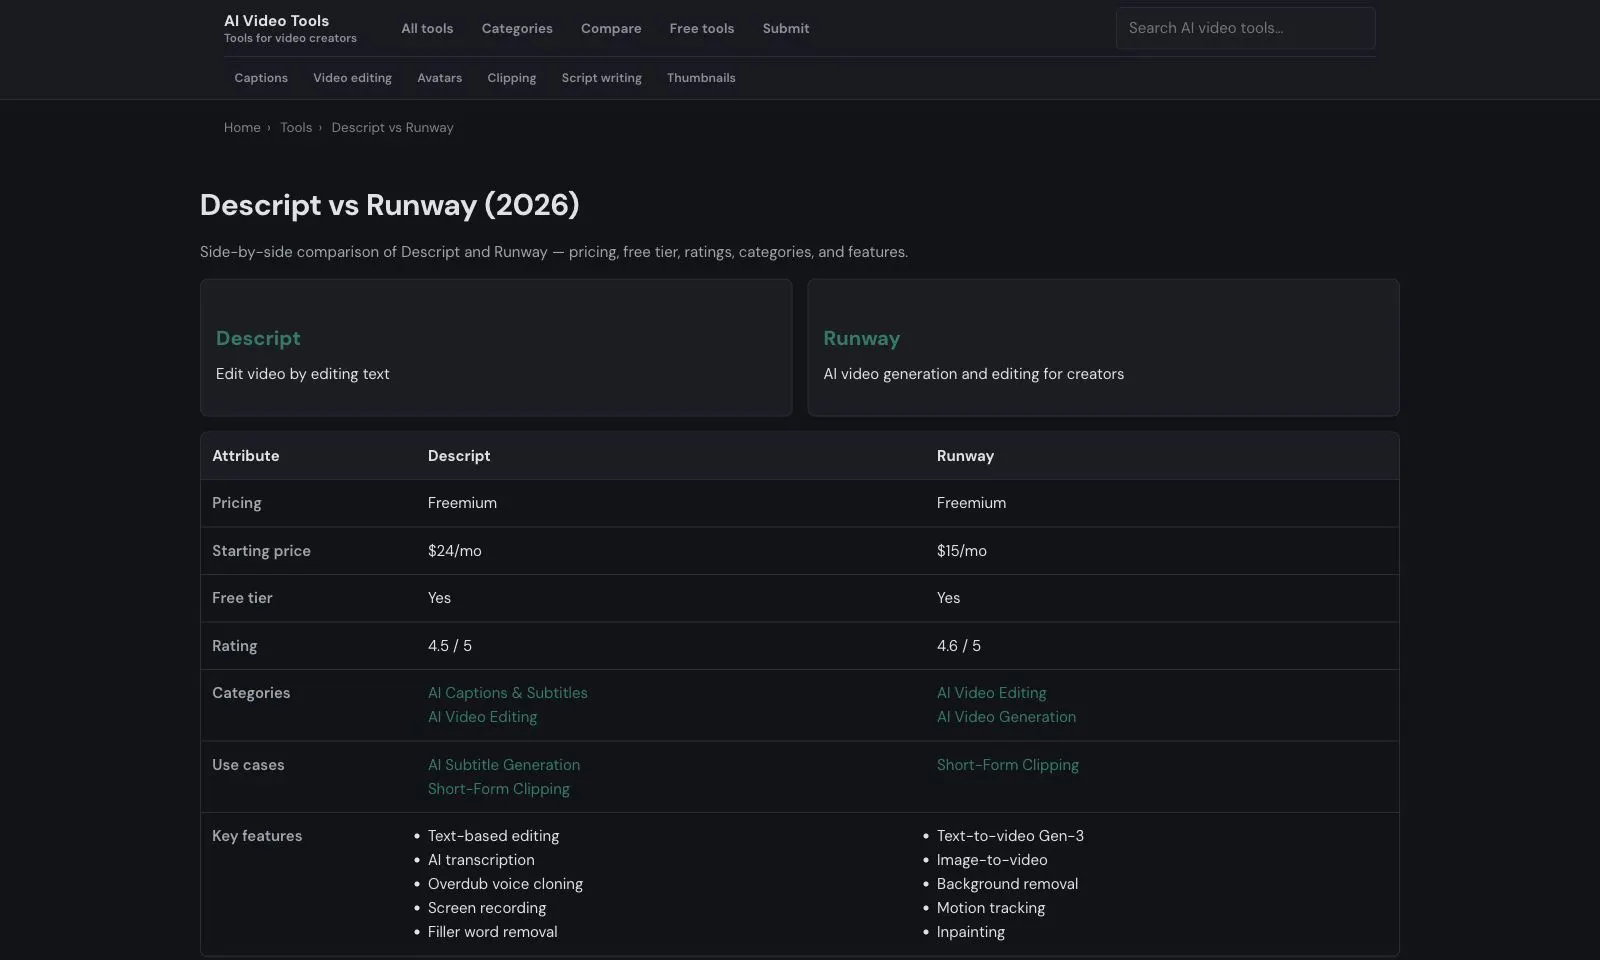Go to Categories in the top nav
The height and width of the screenshot is (960, 1600).
517,28
